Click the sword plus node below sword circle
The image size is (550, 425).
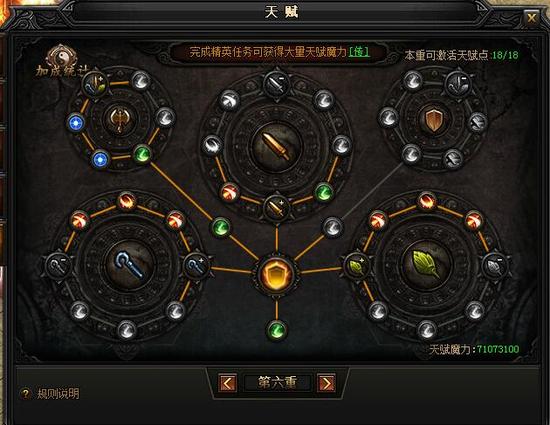click(x=277, y=208)
